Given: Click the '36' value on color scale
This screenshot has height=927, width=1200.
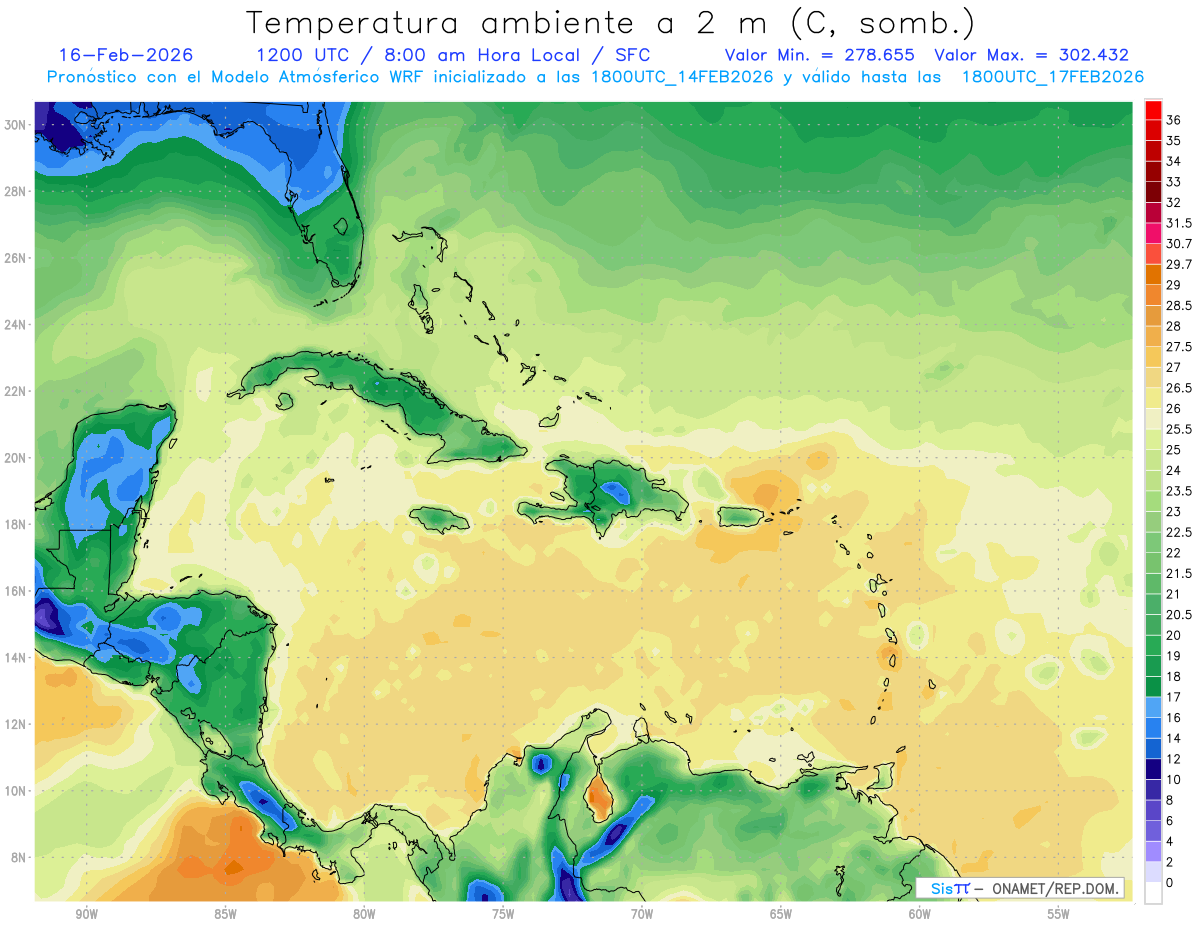Looking at the screenshot, I should pyautogui.click(x=1174, y=120).
